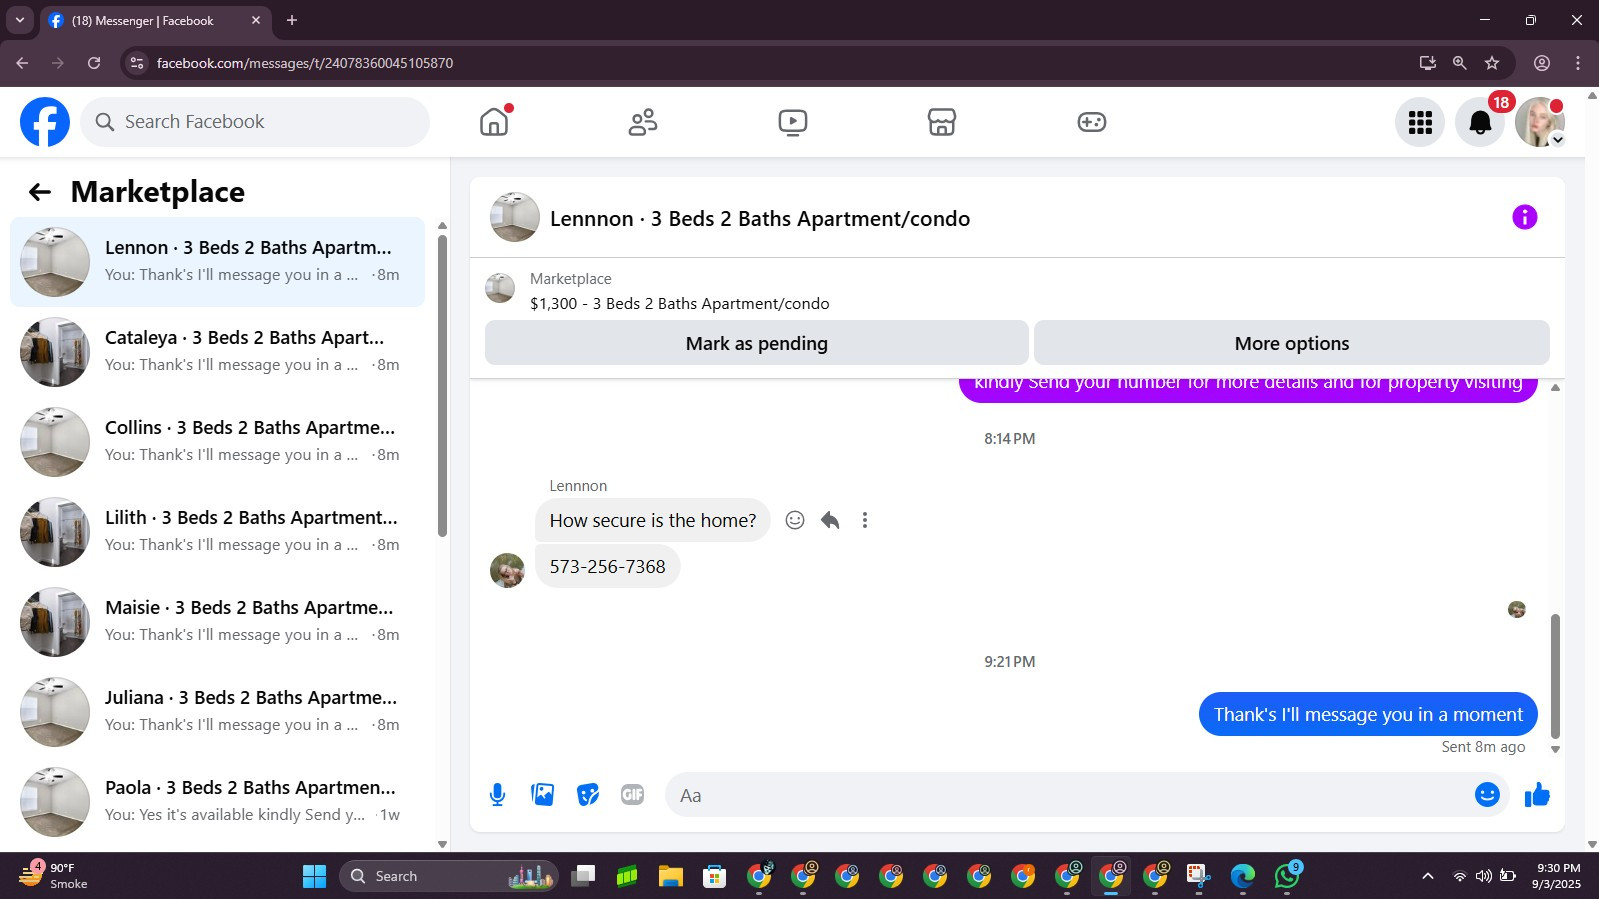Open Chrome zoom magnifier icon

(1460, 63)
